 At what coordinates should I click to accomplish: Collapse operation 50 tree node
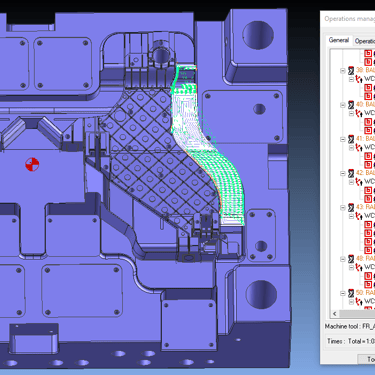click(343, 293)
